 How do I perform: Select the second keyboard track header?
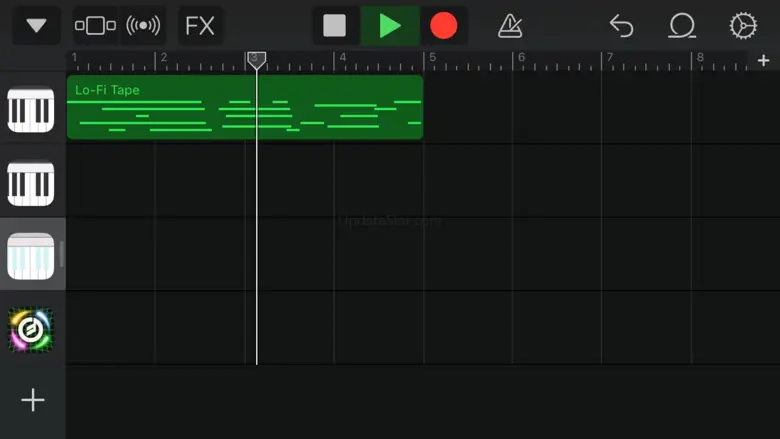(31, 183)
